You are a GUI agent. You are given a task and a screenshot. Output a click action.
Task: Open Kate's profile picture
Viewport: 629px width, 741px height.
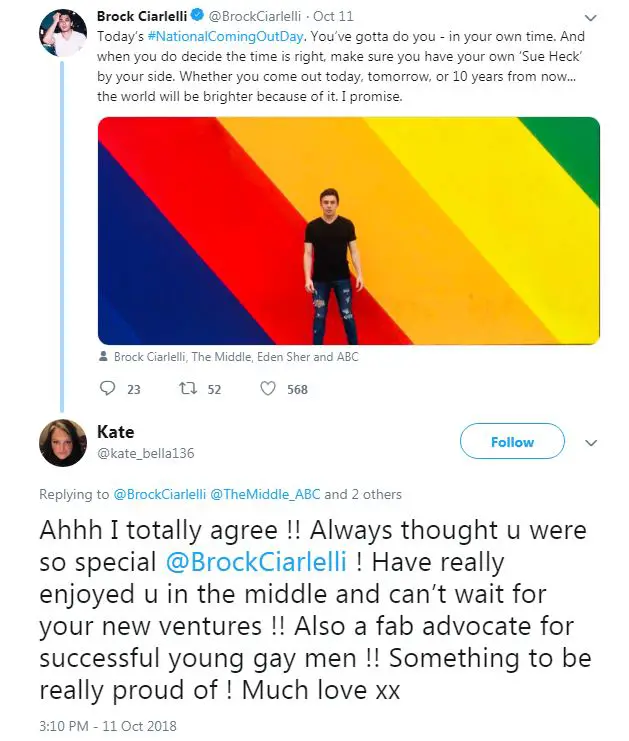tap(63, 443)
